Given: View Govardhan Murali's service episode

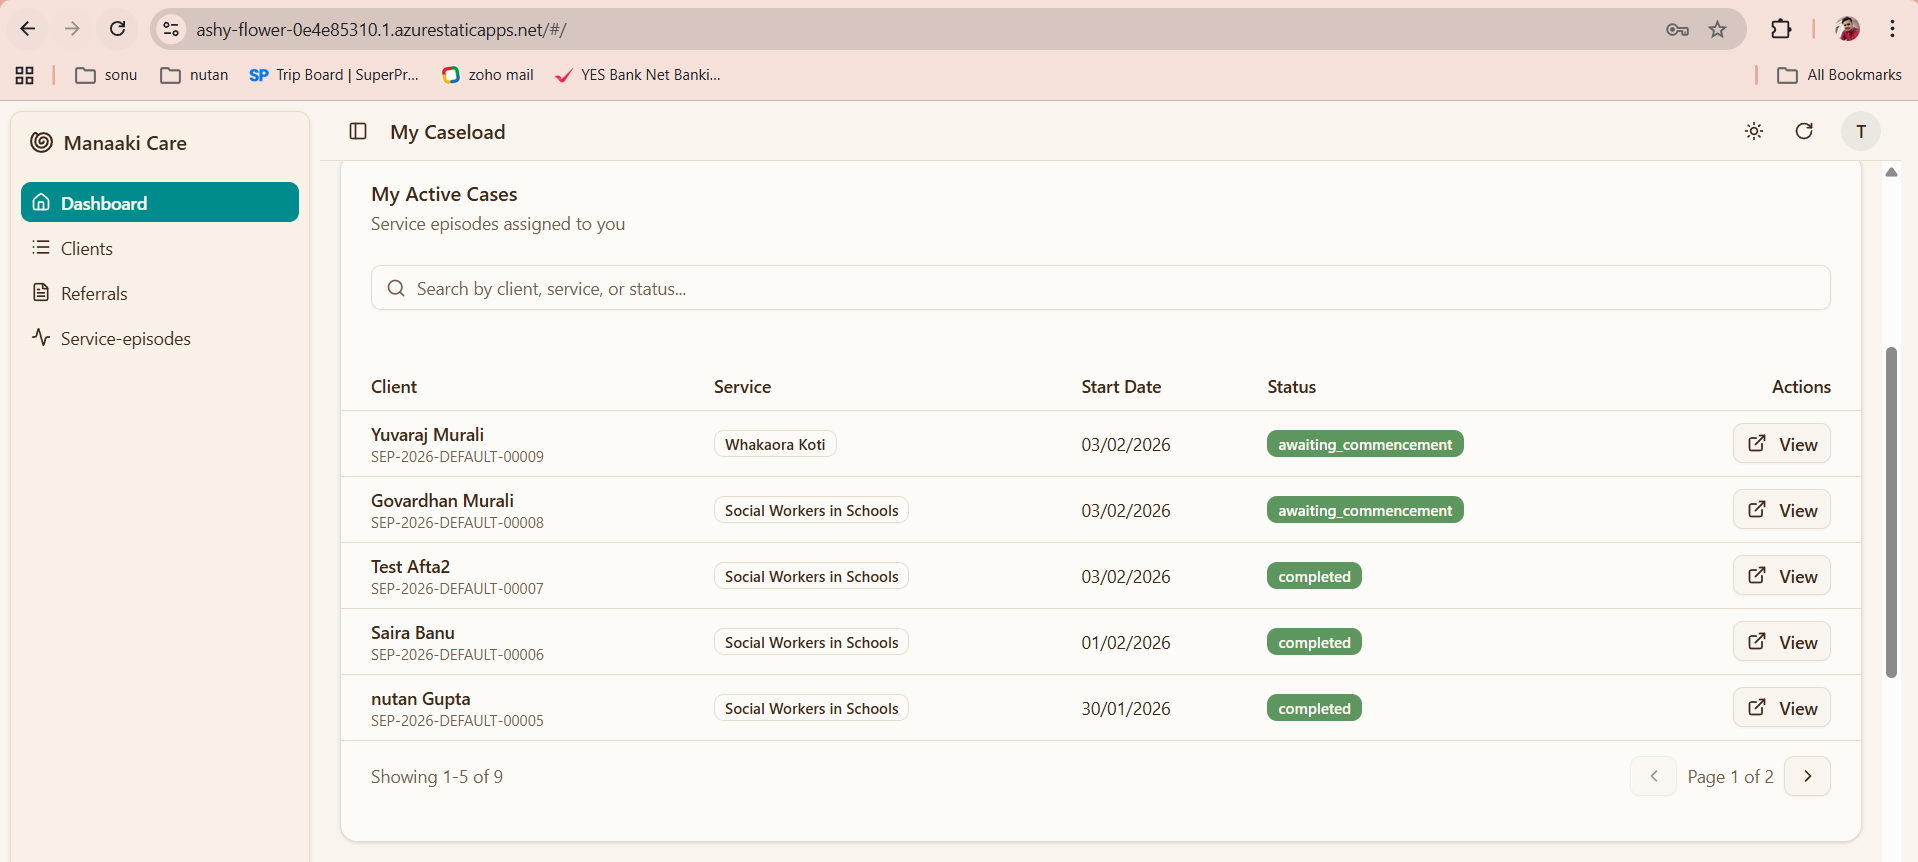Looking at the screenshot, I should point(1781,510).
